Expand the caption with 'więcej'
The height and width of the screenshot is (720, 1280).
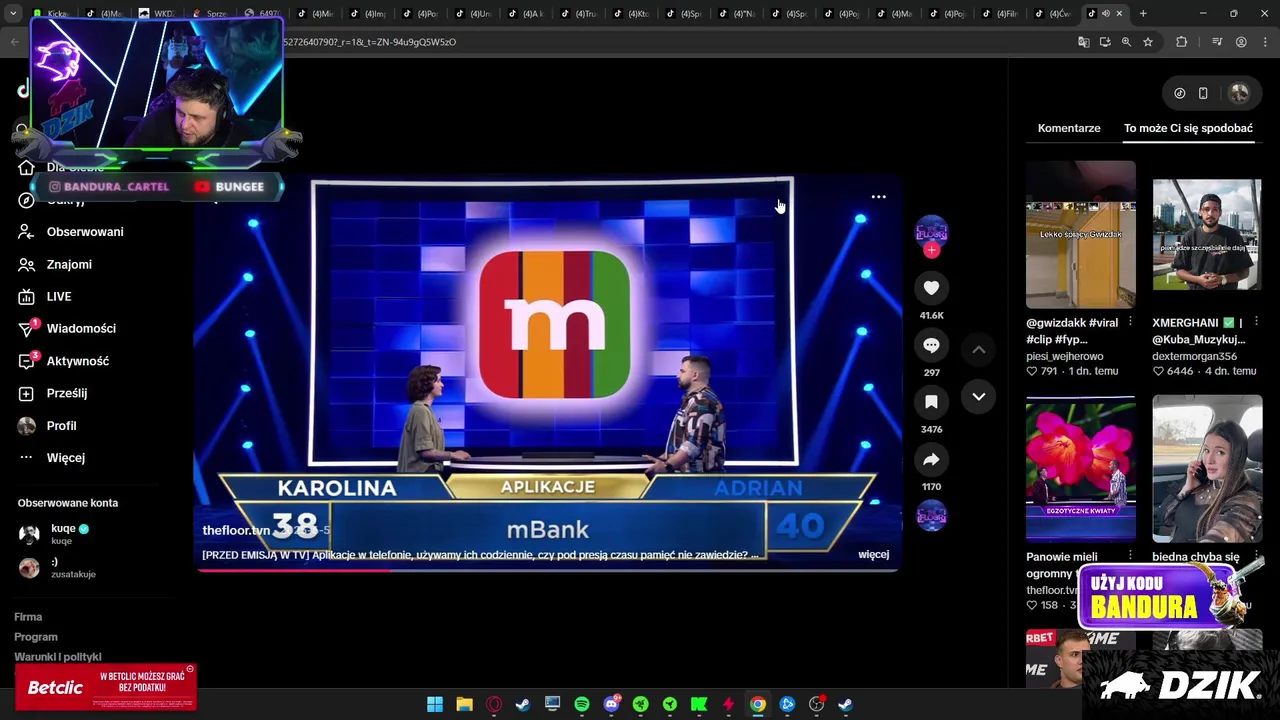click(x=873, y=554)
